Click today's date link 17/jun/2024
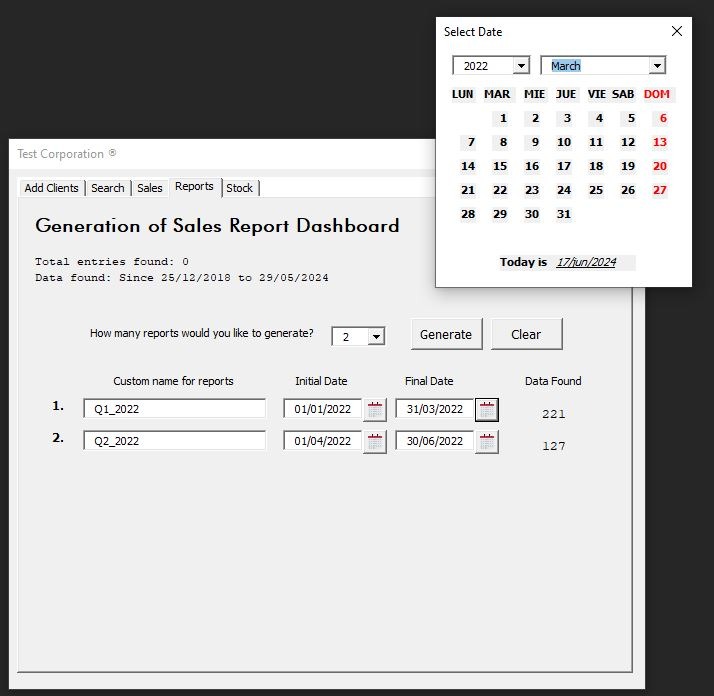The height and width of the screenshot is (696, 714). click(x=586, y=262)
